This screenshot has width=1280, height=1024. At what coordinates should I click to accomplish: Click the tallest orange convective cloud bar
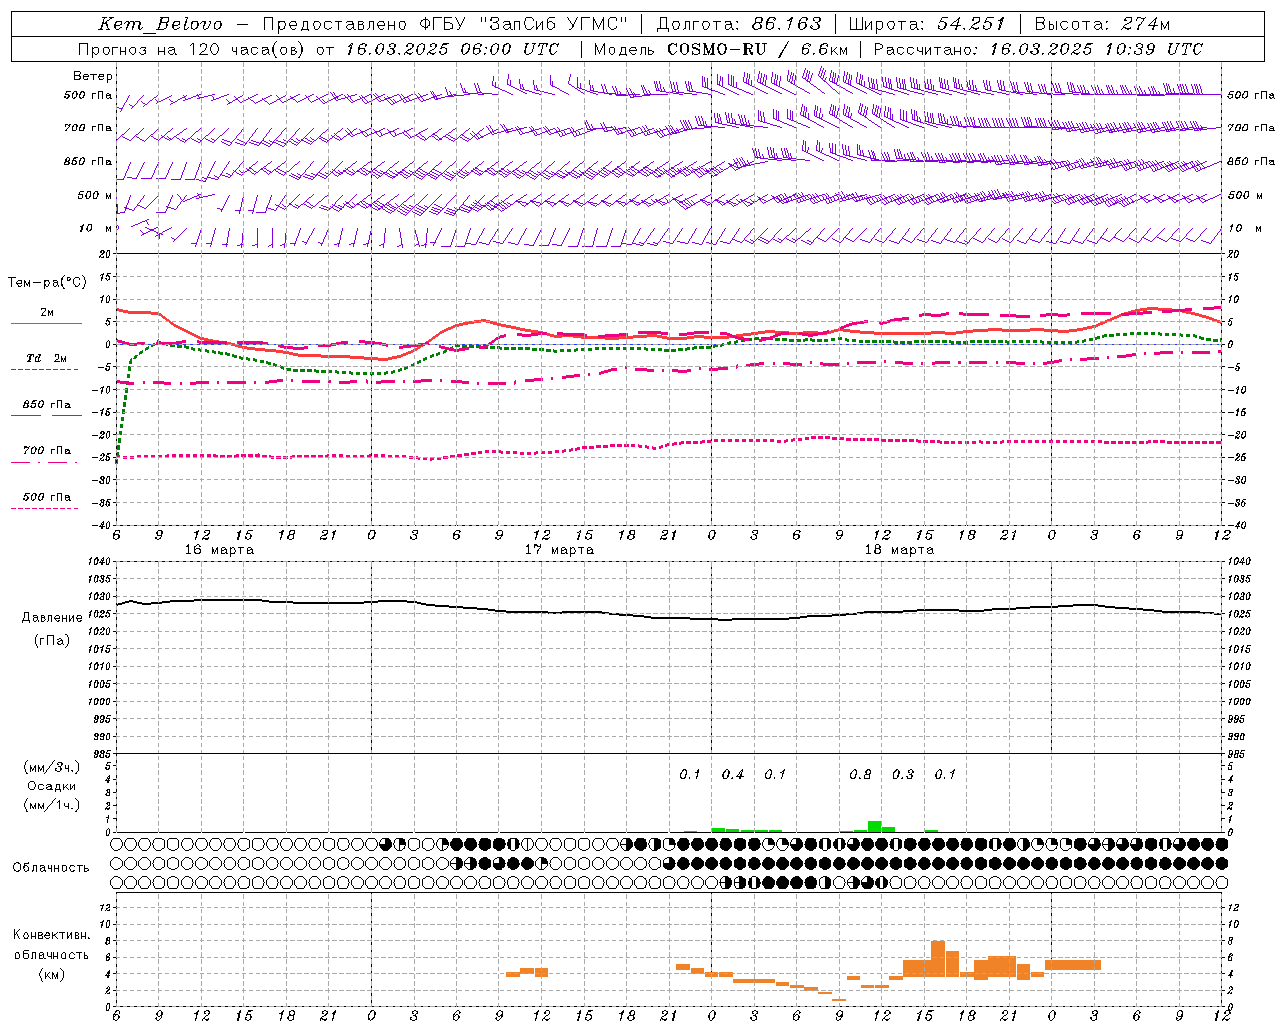[938, 959]
